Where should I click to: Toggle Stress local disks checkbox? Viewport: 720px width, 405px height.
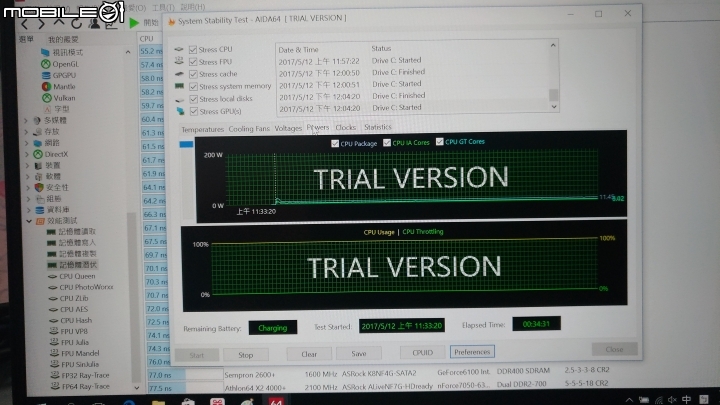194,99
